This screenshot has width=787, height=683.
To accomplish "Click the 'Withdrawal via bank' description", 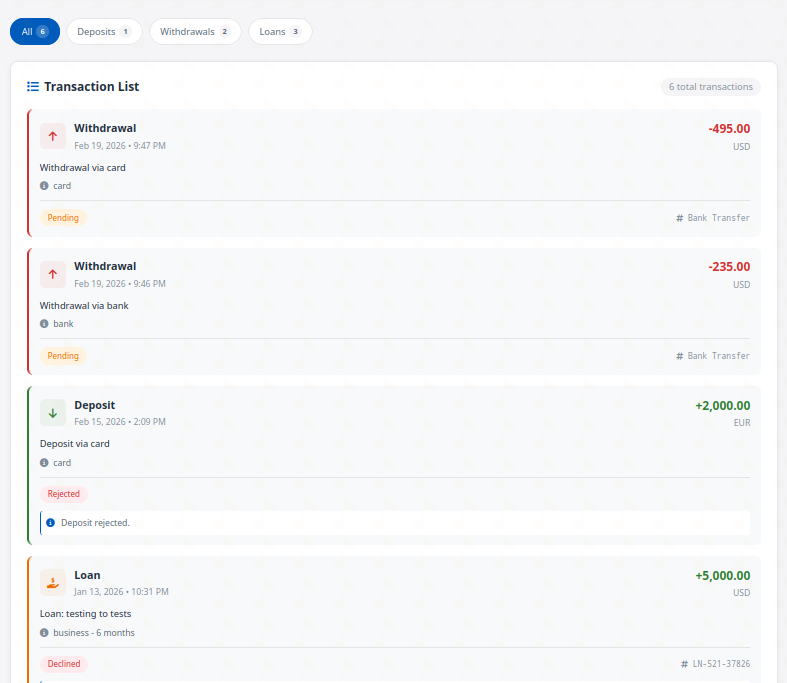I will (x=84, y=306).
